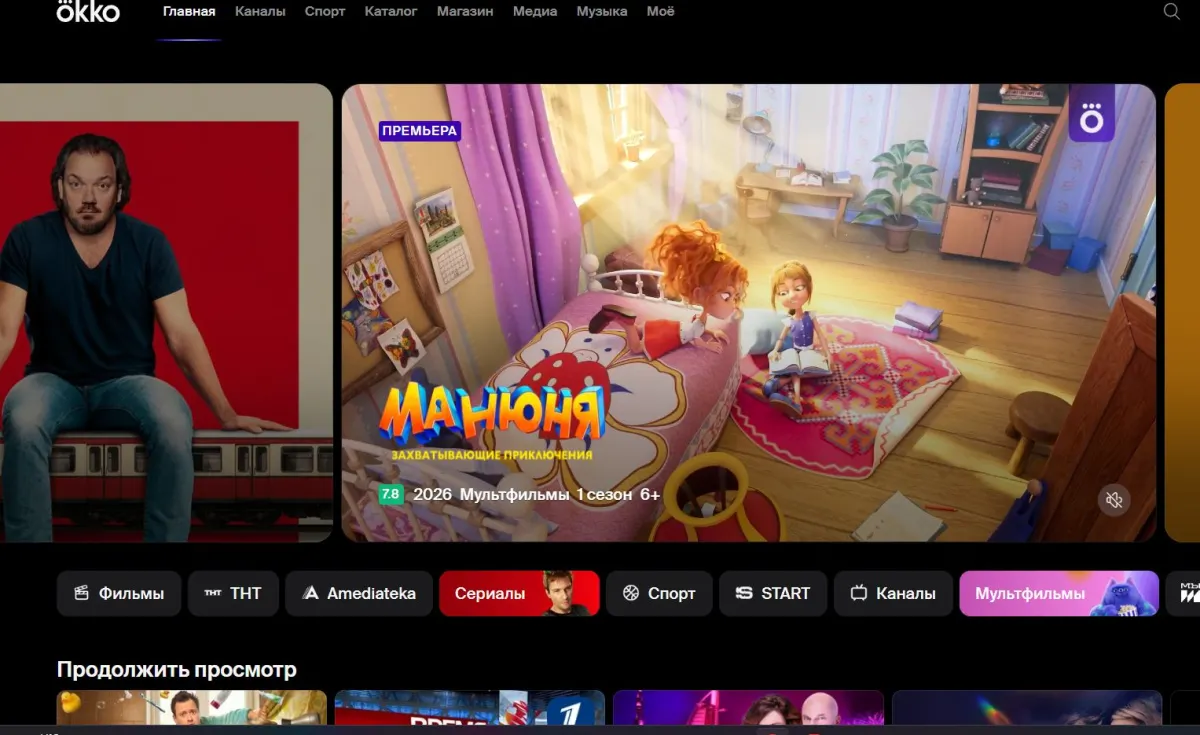Open the Главная tab
Screen dimensions: 1200x735
pos(189,11)
